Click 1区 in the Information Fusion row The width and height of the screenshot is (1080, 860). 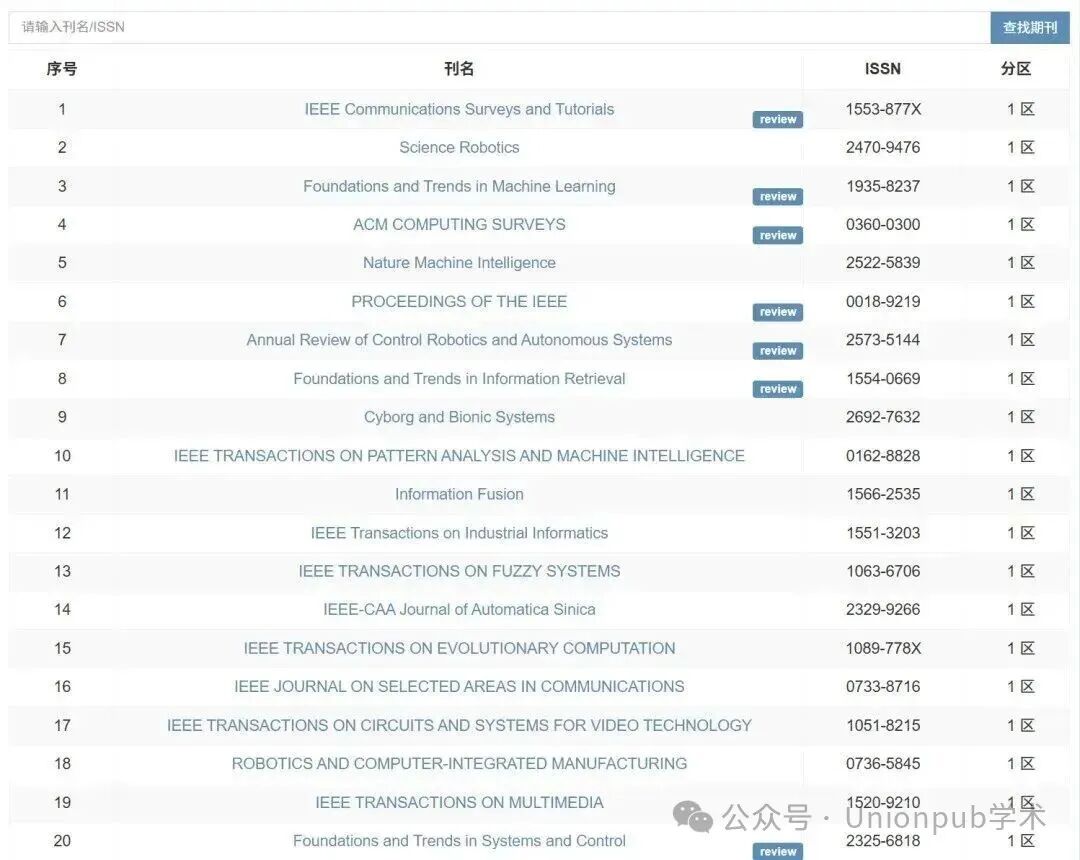pyautogui.click(x=1021, y=494)
